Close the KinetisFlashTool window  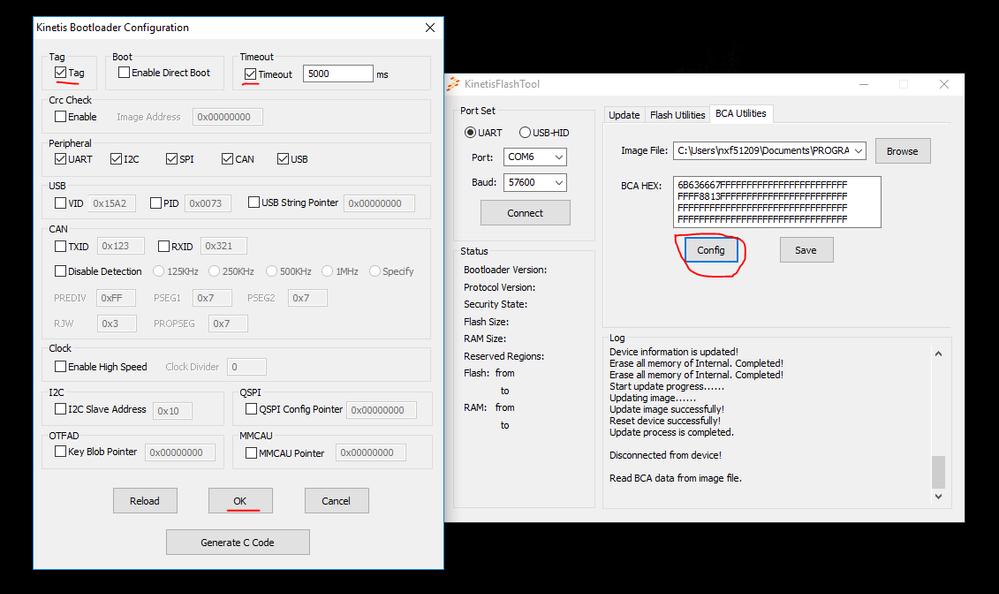click(944, 84)
